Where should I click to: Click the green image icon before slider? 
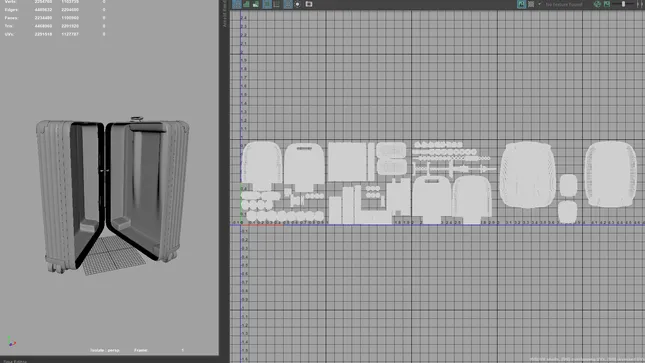[607, 4]
